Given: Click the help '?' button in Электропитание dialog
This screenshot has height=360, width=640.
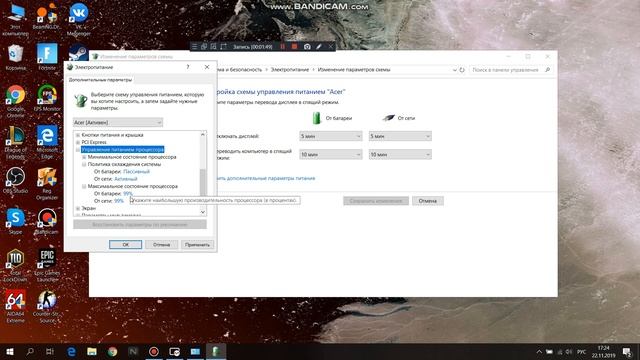Looking at the screenshot, I should point(188,67).
